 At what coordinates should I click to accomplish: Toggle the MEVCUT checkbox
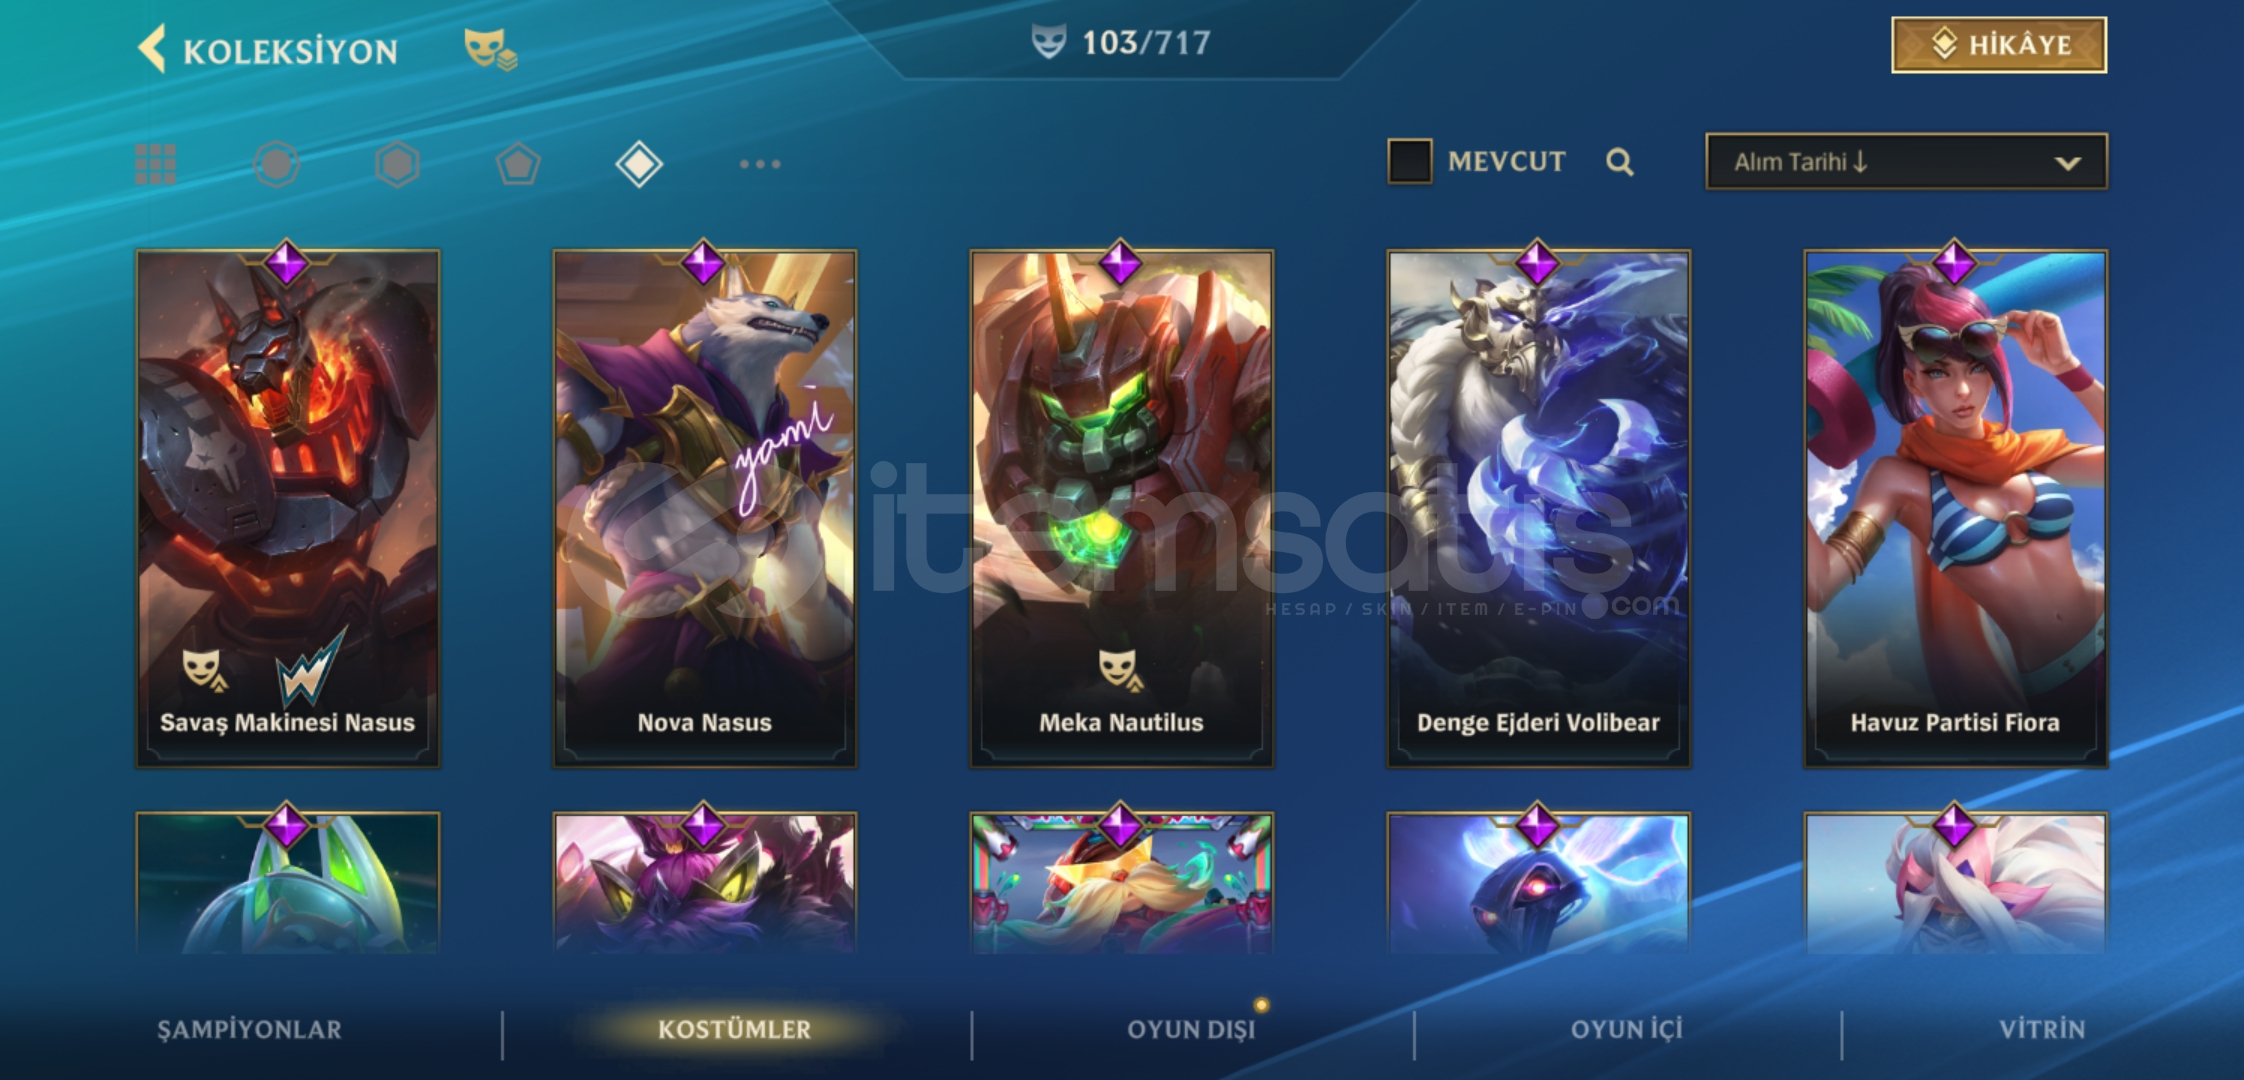(1410, 161)
